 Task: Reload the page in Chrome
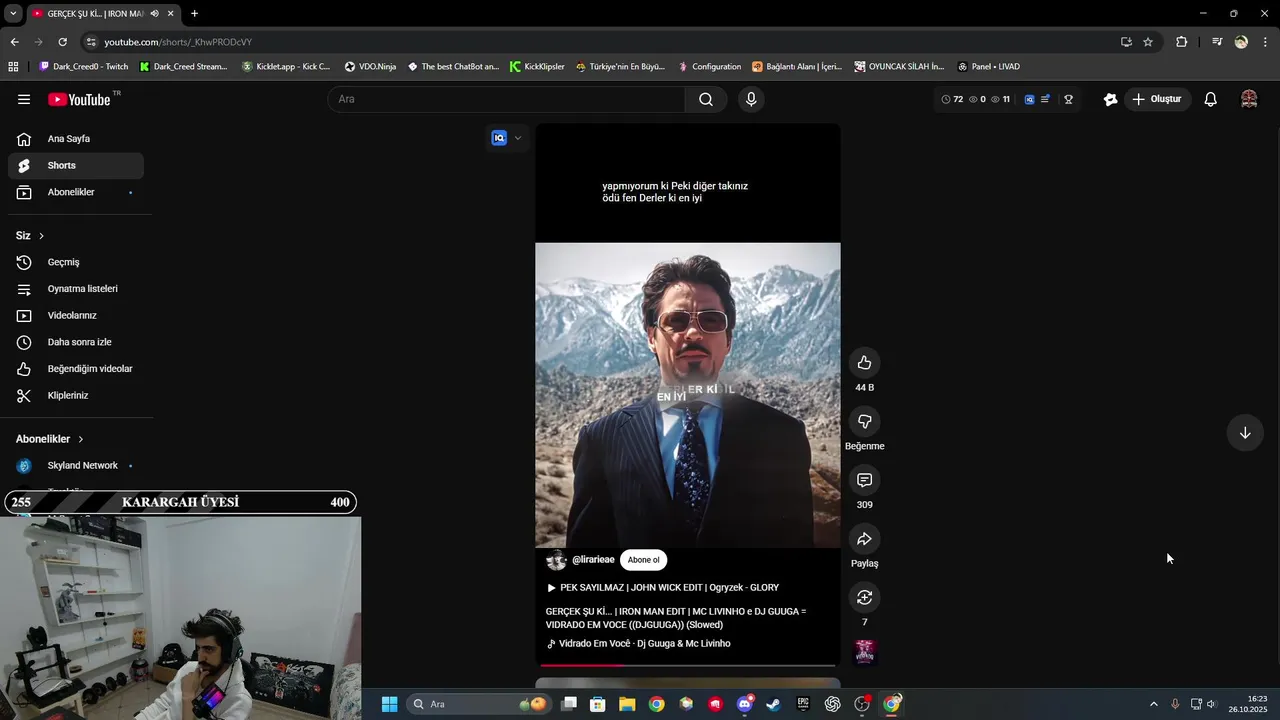pyautogui.click(x=62, y=42)
